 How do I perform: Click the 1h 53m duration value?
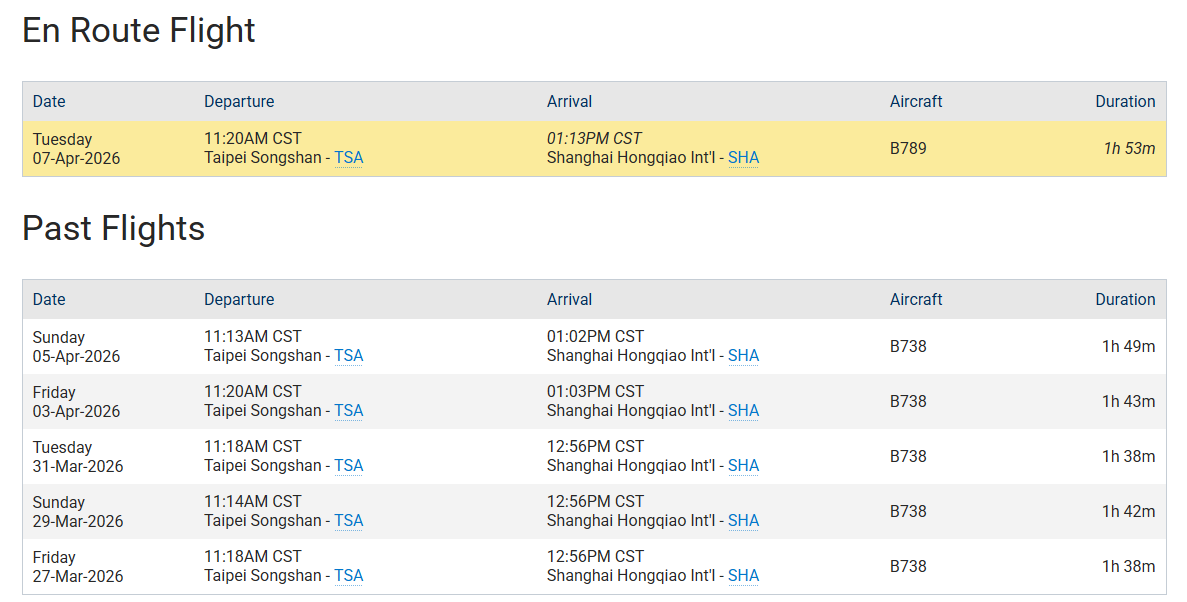point(1128,149)
